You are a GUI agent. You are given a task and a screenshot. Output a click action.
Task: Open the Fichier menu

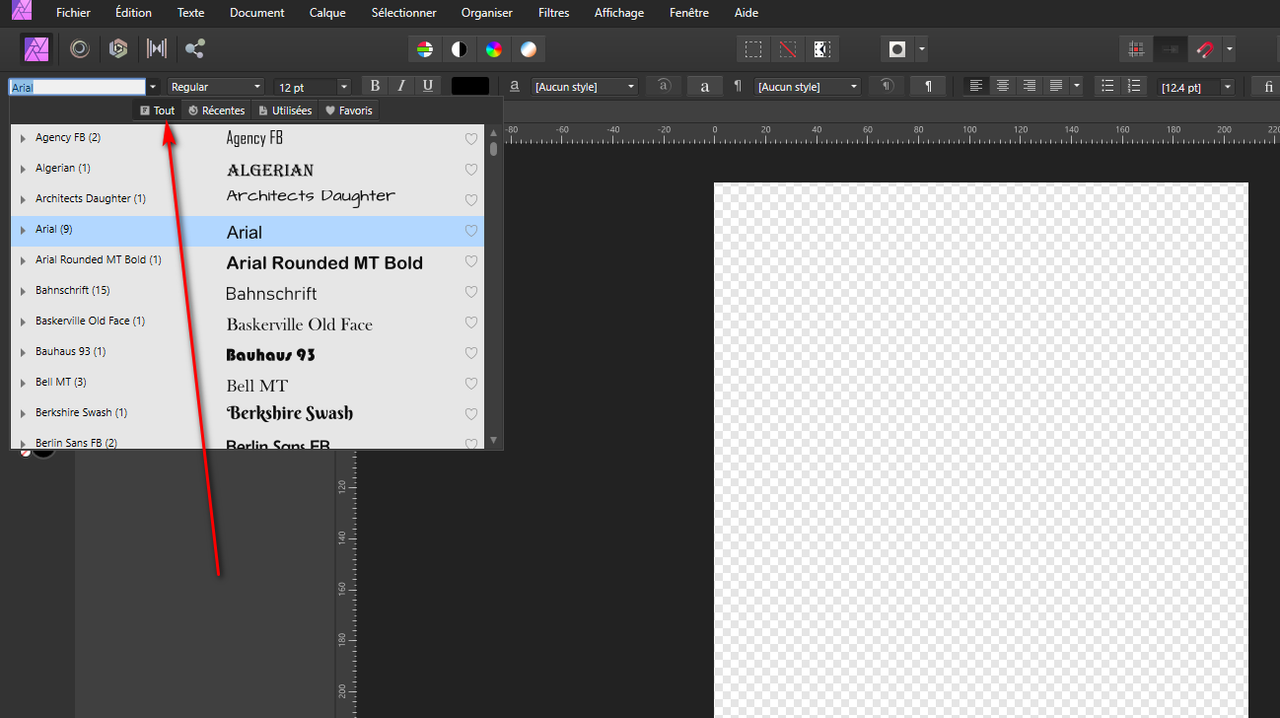pos(73,13)
